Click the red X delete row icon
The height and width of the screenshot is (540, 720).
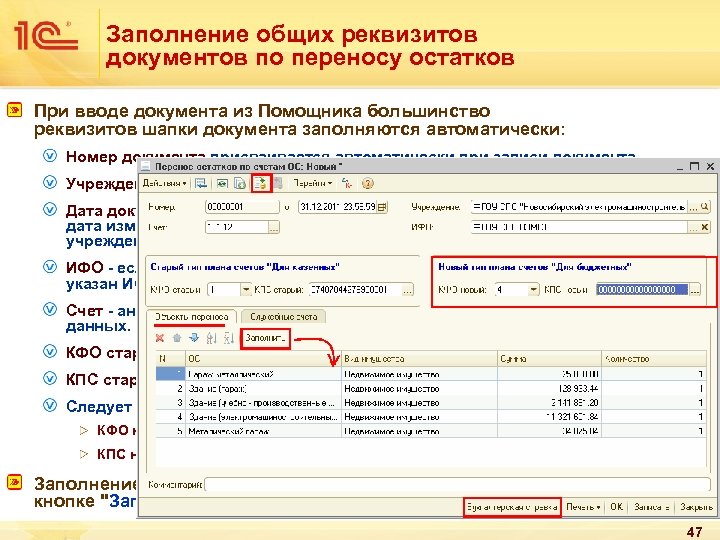click(x=160, y=338)
